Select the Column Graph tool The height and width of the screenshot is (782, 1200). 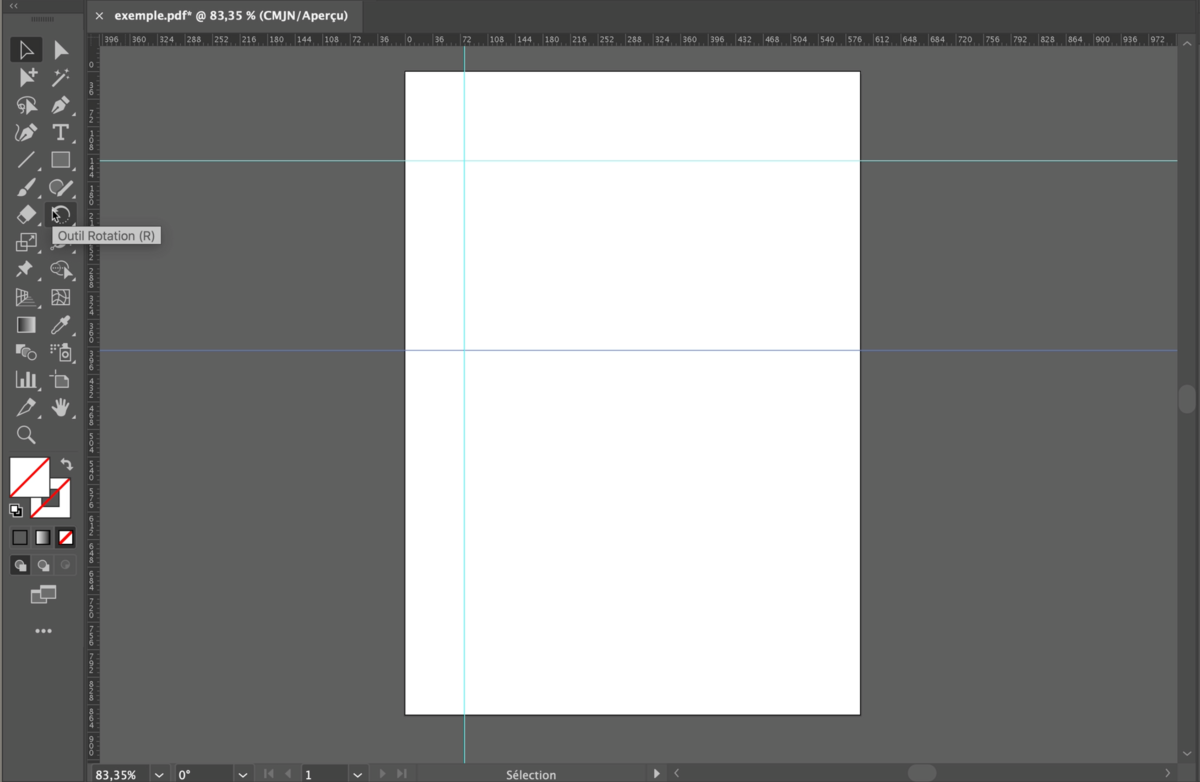click(26, 379)
